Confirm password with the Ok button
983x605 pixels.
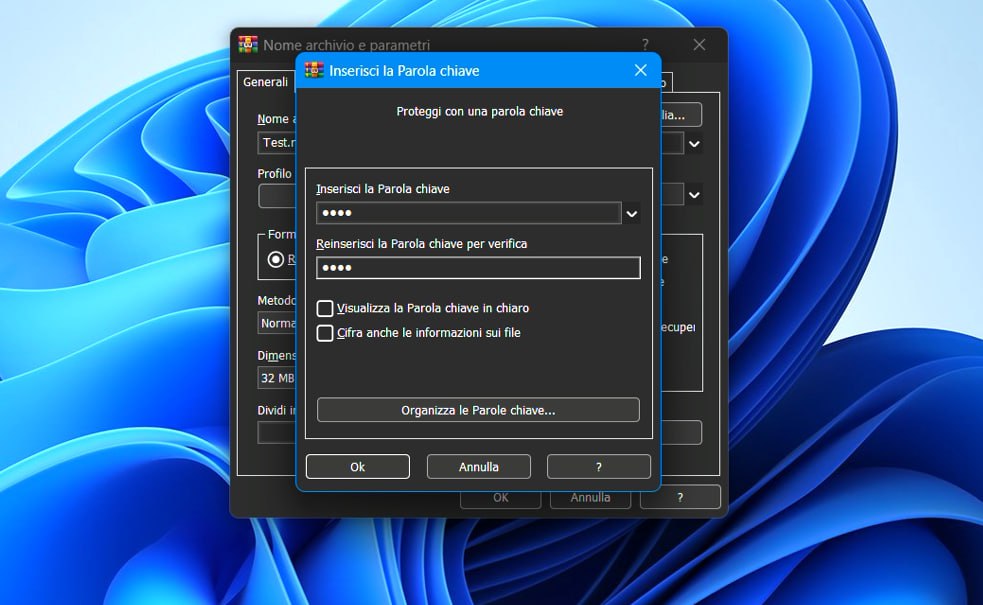click(357, 467)
